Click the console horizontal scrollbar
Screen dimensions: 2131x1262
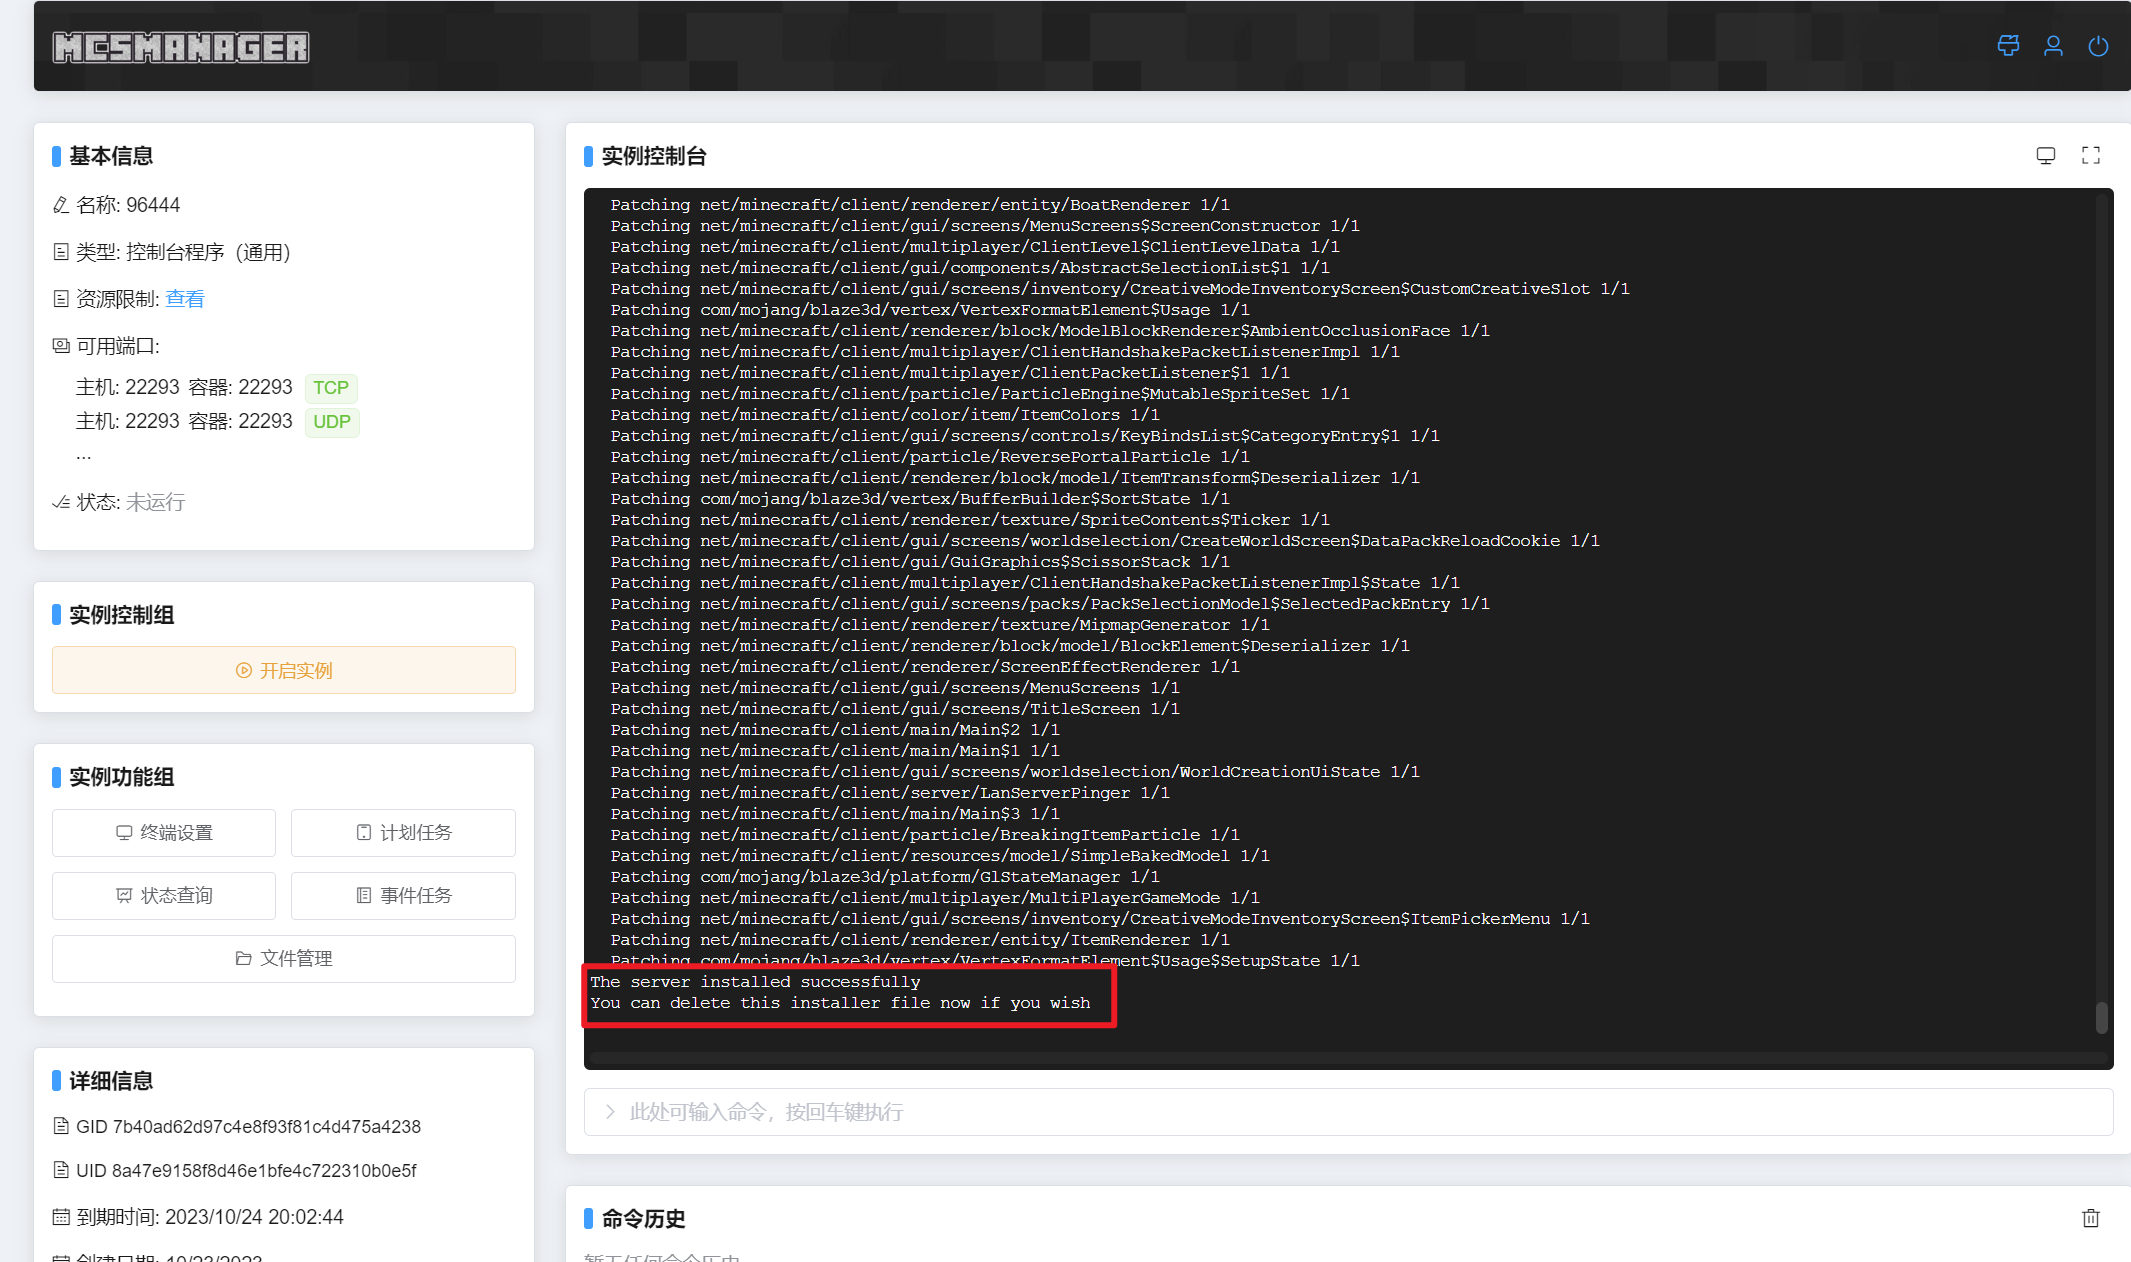pyautogui.click(x=1340, y=1058)
